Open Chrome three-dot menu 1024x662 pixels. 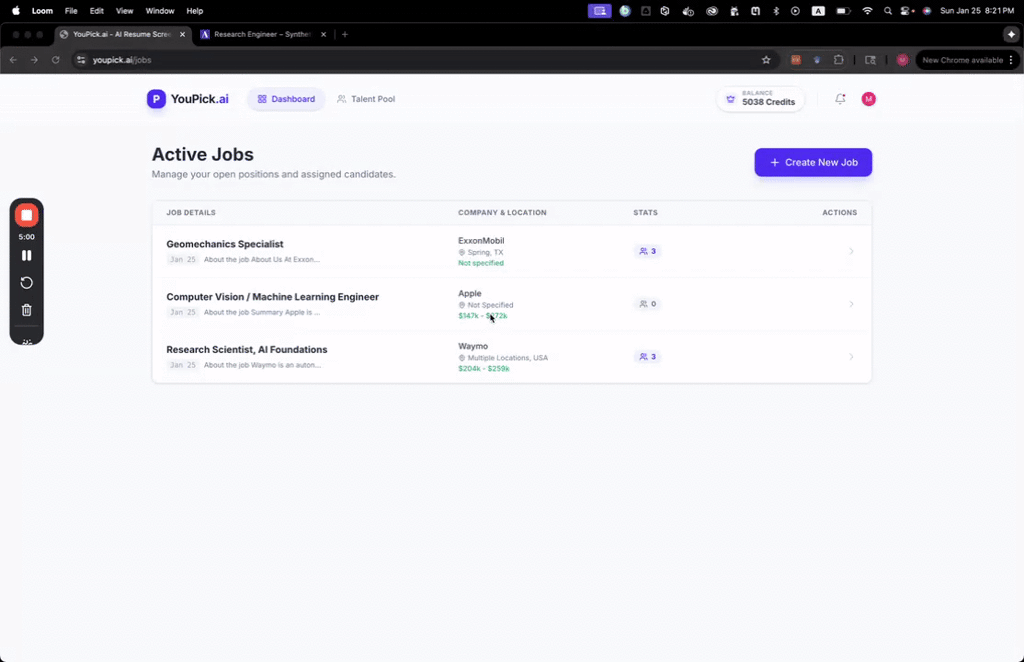click(1011, 60)
